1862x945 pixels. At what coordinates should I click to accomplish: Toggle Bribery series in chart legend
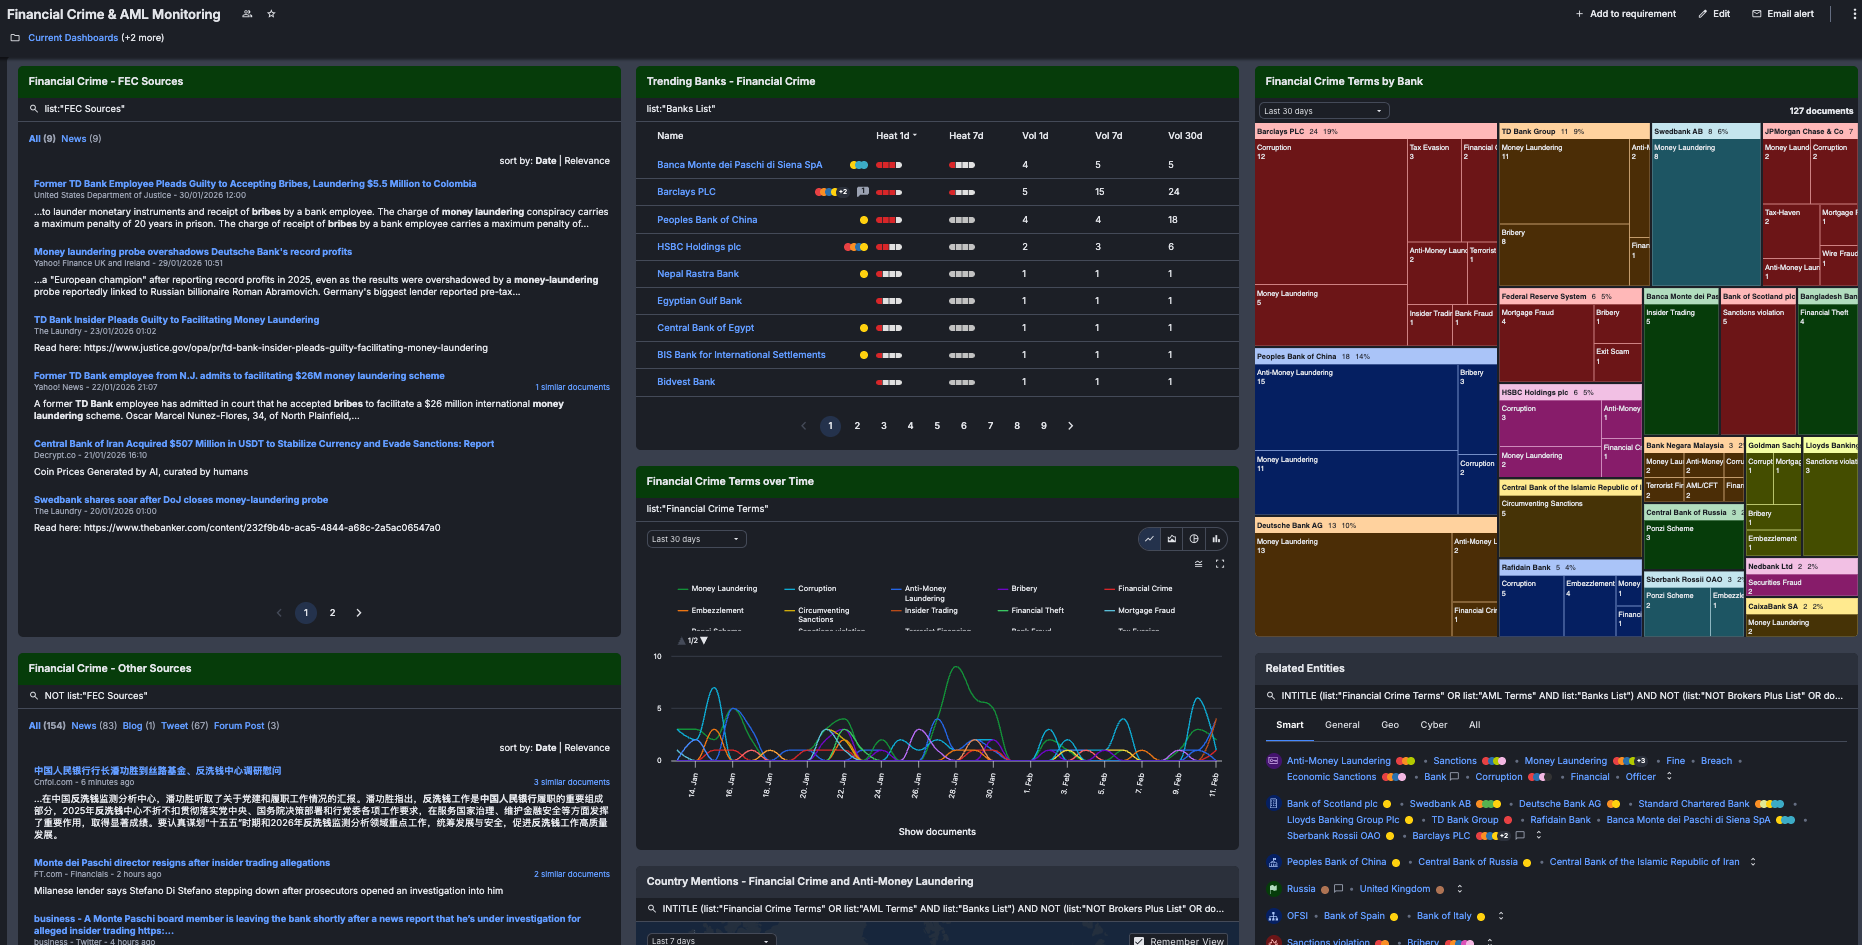pos(1017,589)
